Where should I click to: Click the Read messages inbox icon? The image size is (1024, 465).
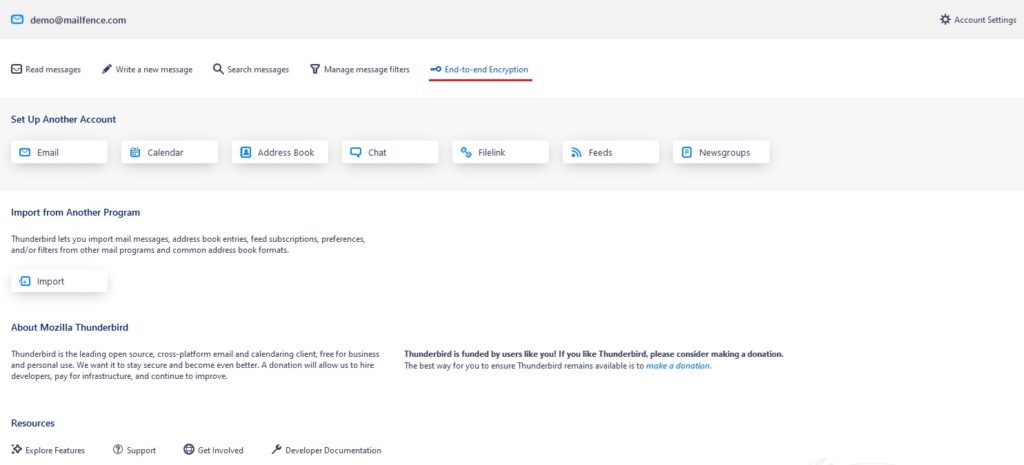tap(16, 69)
